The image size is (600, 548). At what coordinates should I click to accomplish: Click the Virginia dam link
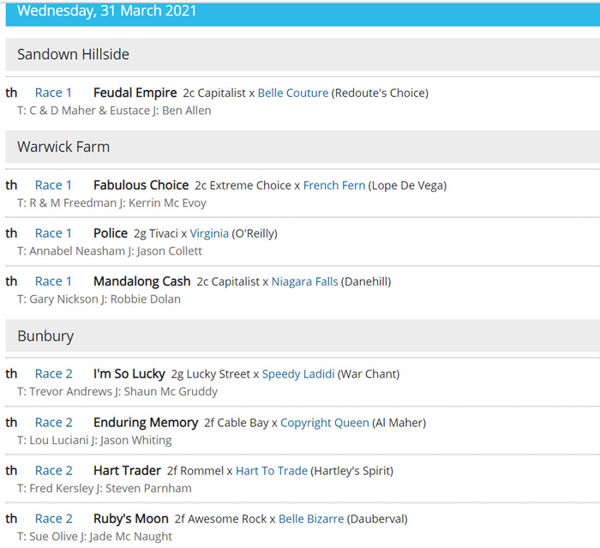(209, 233)
